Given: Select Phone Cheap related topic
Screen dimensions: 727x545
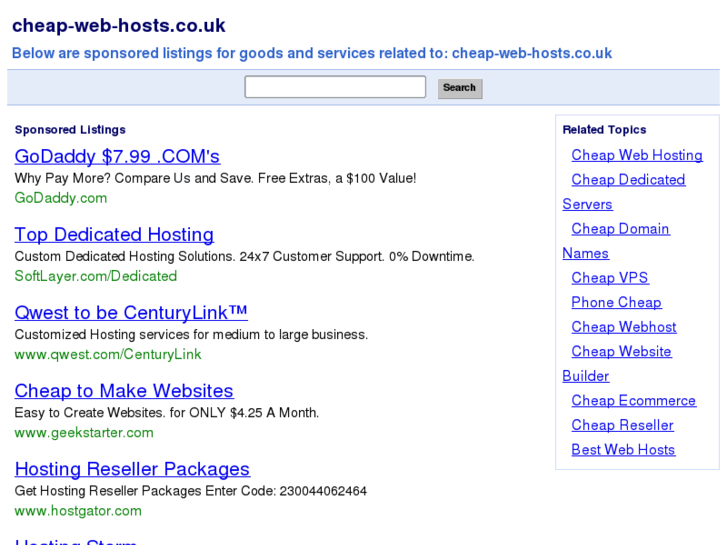Looking at the screenshot, I should [x=616, y=302].
